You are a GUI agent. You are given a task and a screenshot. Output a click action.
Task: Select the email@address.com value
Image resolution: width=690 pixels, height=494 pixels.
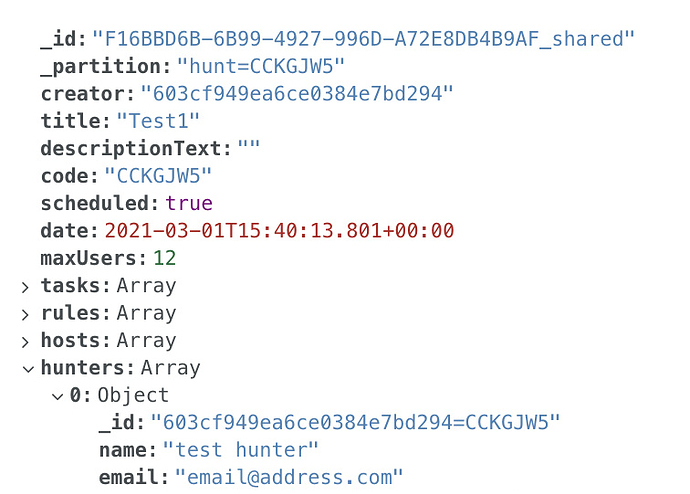(288, 477)
